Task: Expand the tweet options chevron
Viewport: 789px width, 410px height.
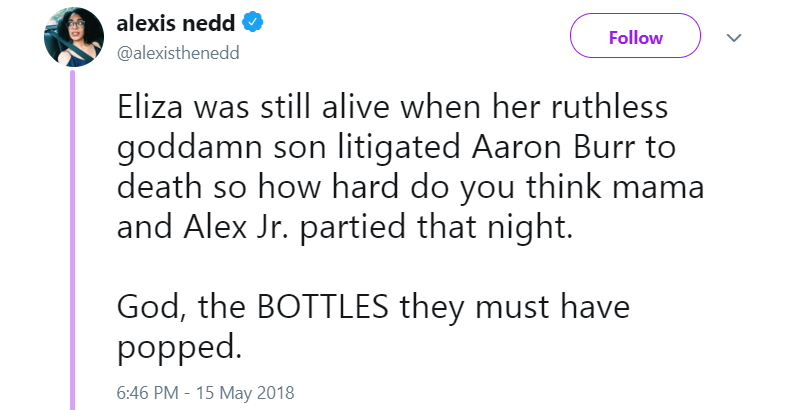Action: (x=735, y=38)
